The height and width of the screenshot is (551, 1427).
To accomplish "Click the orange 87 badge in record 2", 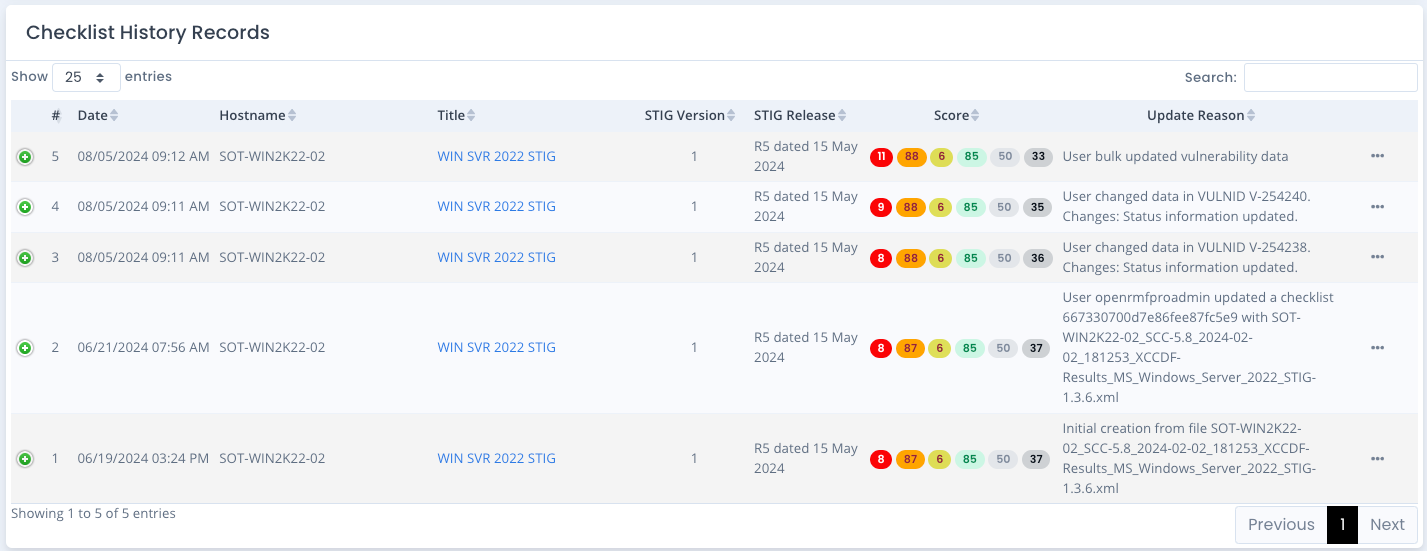I will point(911,348).
